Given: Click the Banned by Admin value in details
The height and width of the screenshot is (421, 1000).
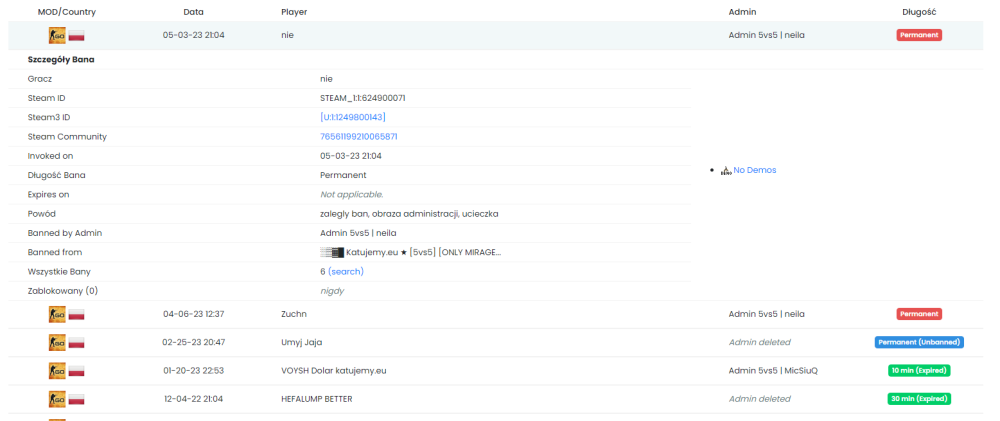Looking at the screenshot, I should pyautogui.click(x=358, y=233).
